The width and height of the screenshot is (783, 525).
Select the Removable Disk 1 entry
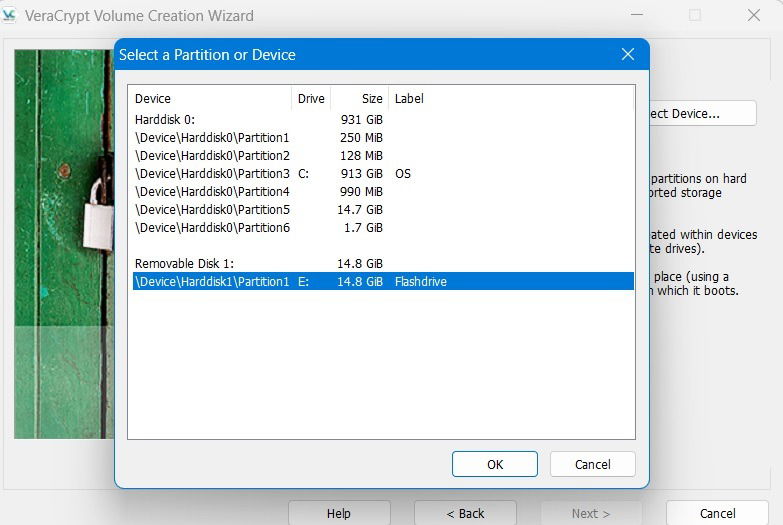383,263
